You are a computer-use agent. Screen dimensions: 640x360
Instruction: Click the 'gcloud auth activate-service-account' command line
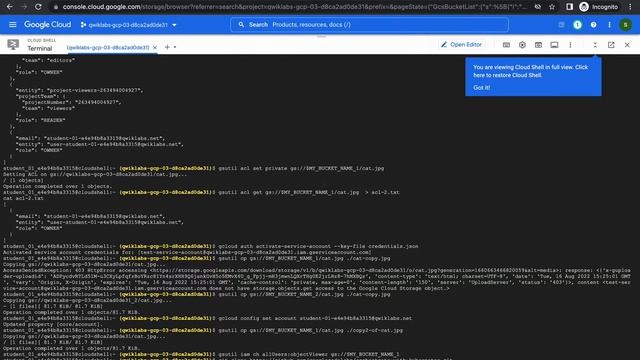point(211,246)
